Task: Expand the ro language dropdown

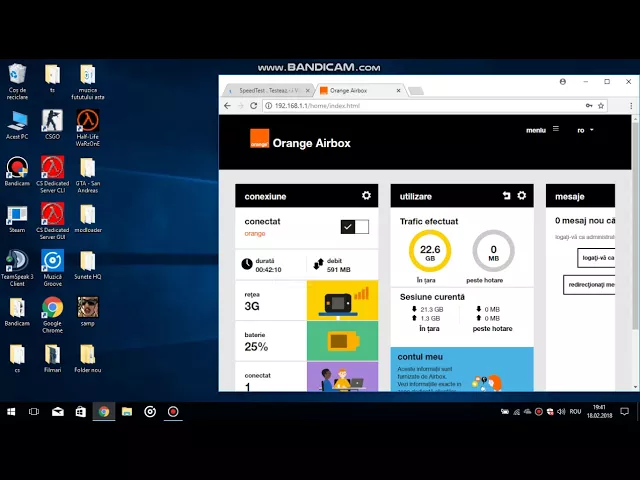Action: [585, 130]
